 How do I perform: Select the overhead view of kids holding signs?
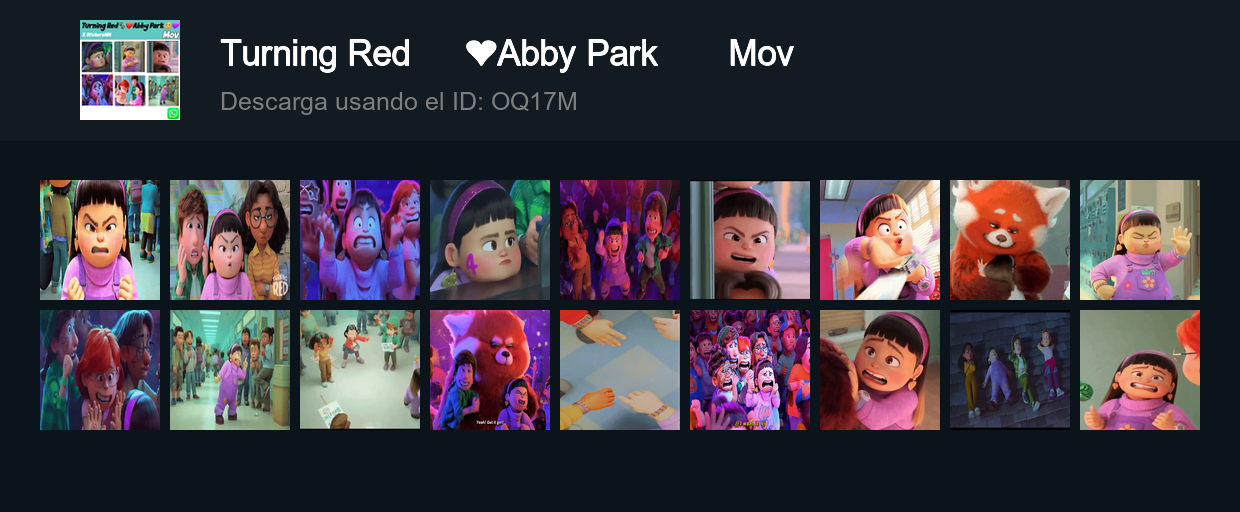pyautogui.click(x=360, y=370)
